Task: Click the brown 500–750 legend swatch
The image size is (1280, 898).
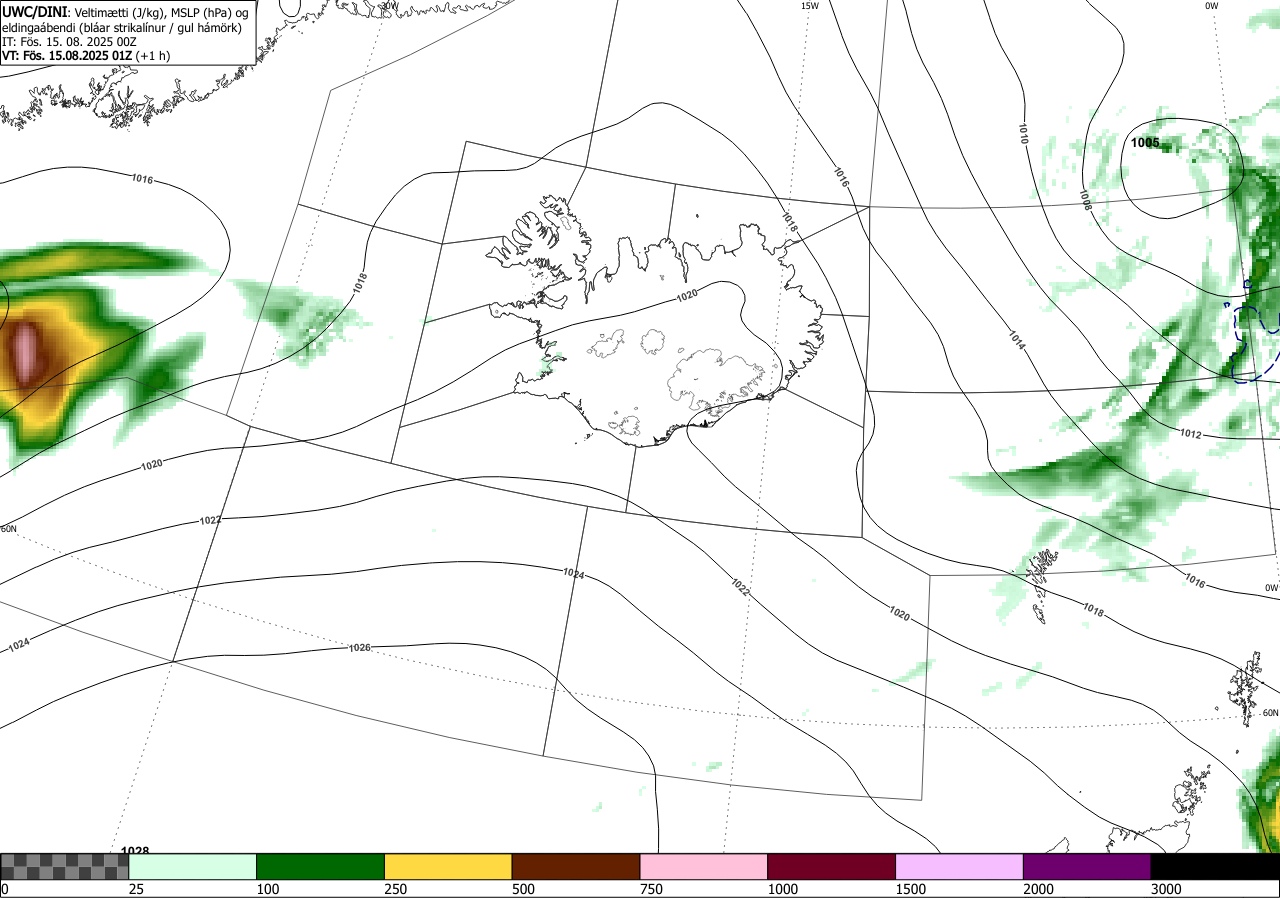Action: point(576,866)
